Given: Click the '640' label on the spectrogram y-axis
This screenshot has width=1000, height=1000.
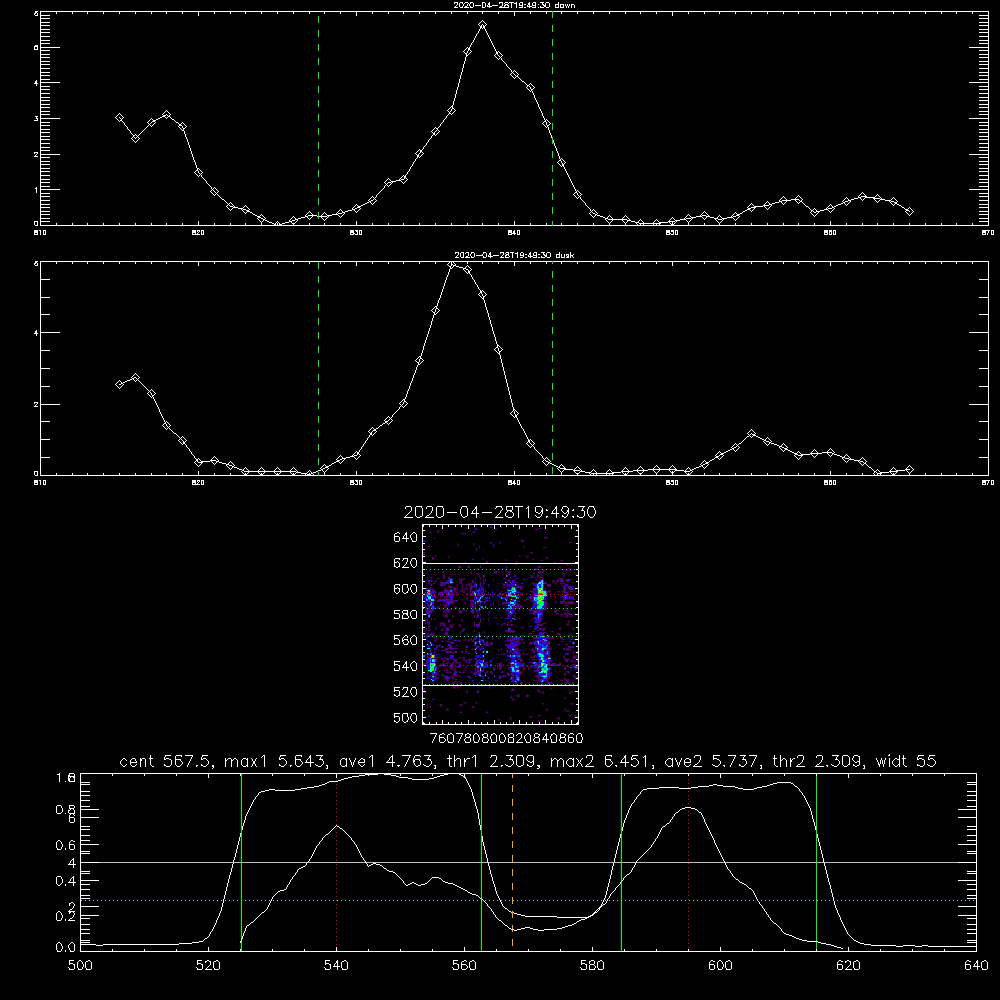Looking at the screenshot, I should pos(406,537).
